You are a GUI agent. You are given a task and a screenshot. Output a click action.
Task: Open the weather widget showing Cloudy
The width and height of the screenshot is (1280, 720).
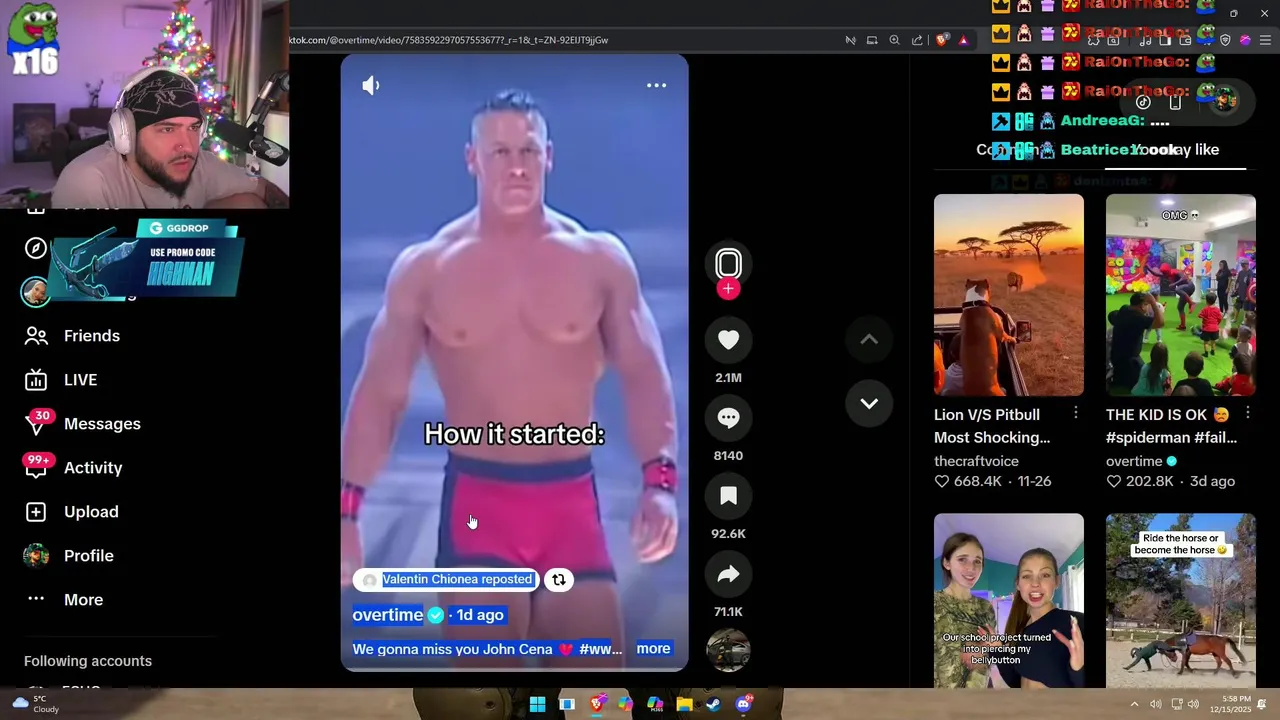[37, 704]
